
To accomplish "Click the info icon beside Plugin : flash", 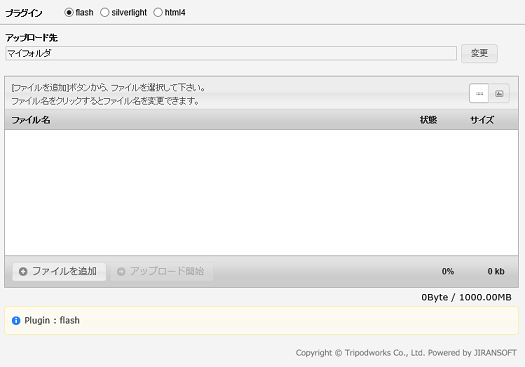I will click(x=16, y=321).
